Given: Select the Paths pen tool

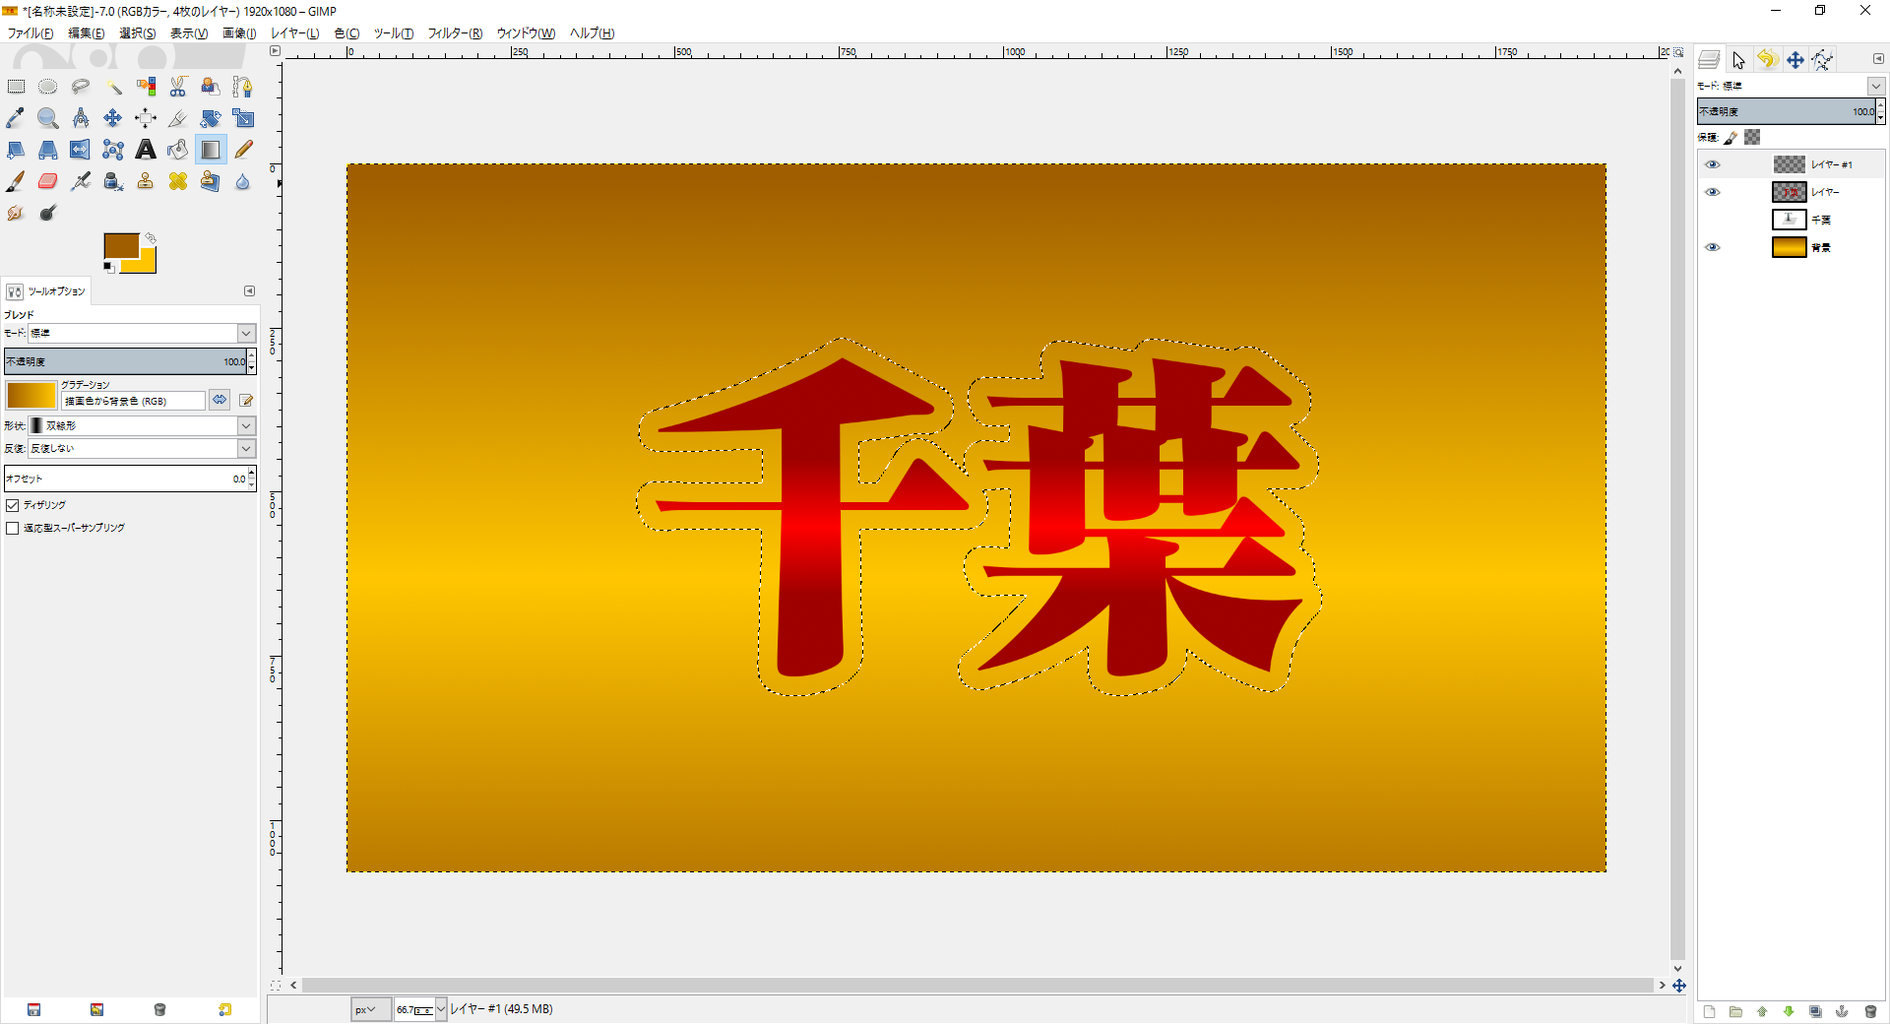Looking at the screenshot, I should click(243, 87).
